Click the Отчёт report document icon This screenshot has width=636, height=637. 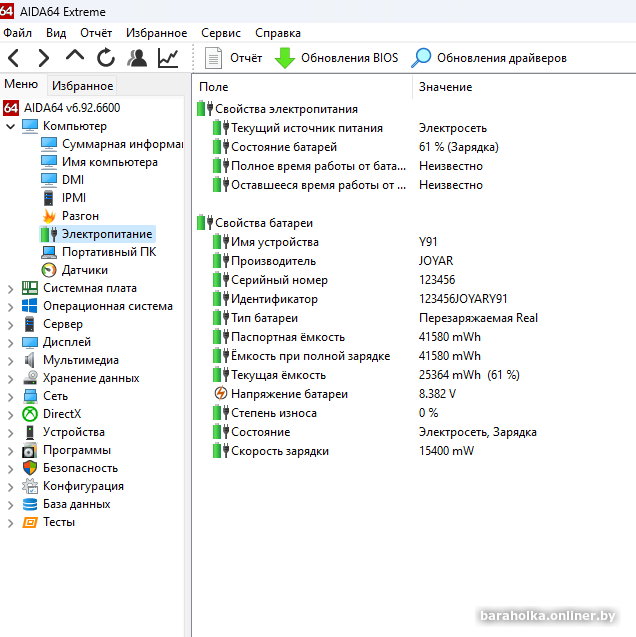pos(213,58)
